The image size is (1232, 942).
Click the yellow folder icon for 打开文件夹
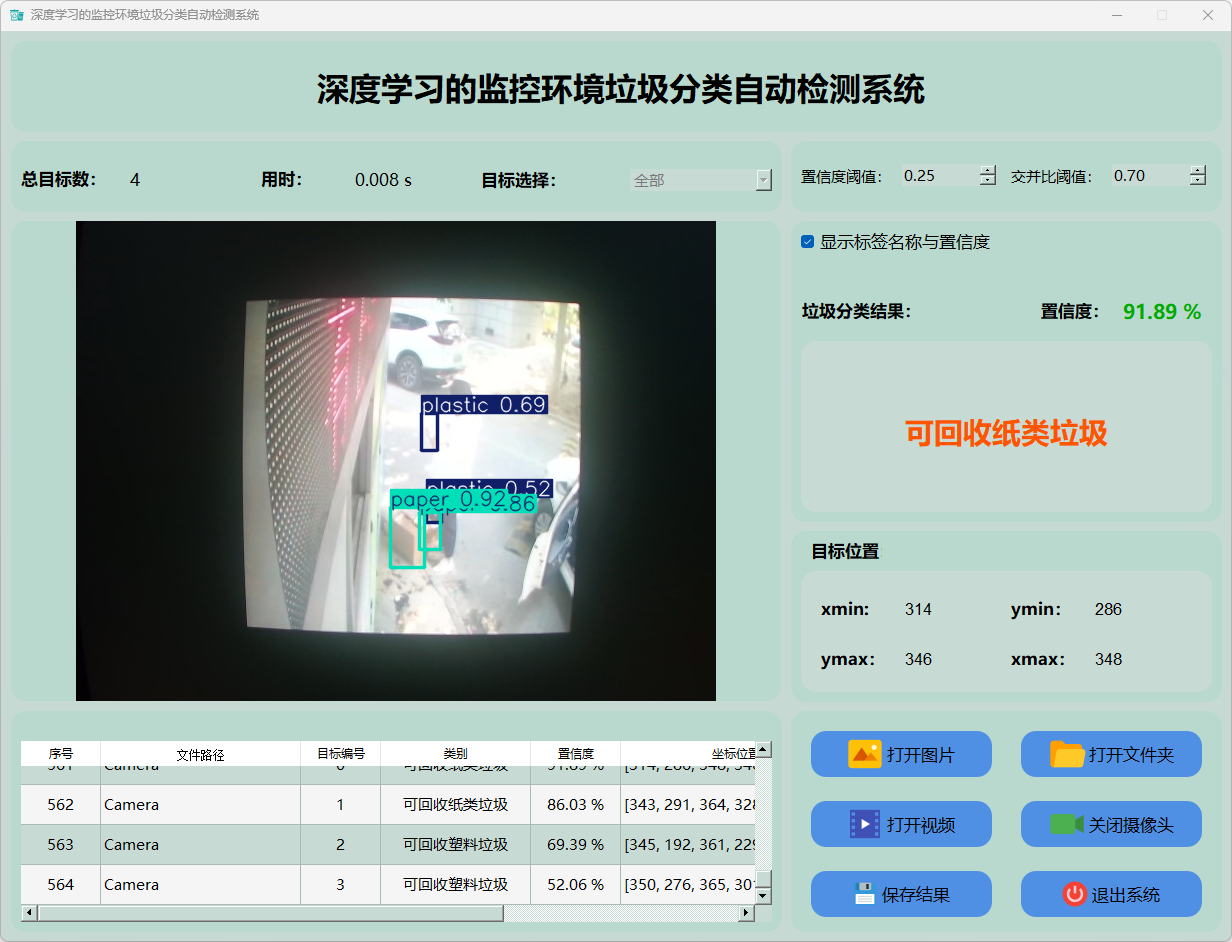1067,754
